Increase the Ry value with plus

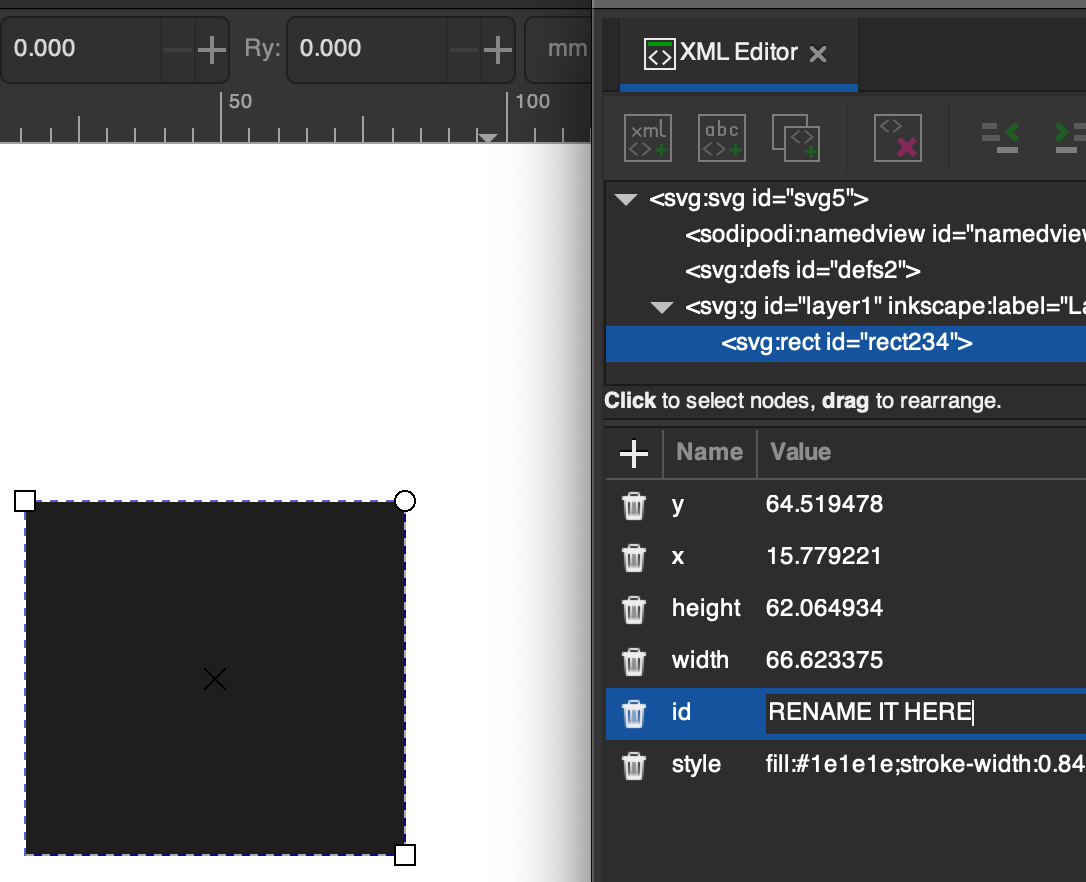click(x=497, y=50)
